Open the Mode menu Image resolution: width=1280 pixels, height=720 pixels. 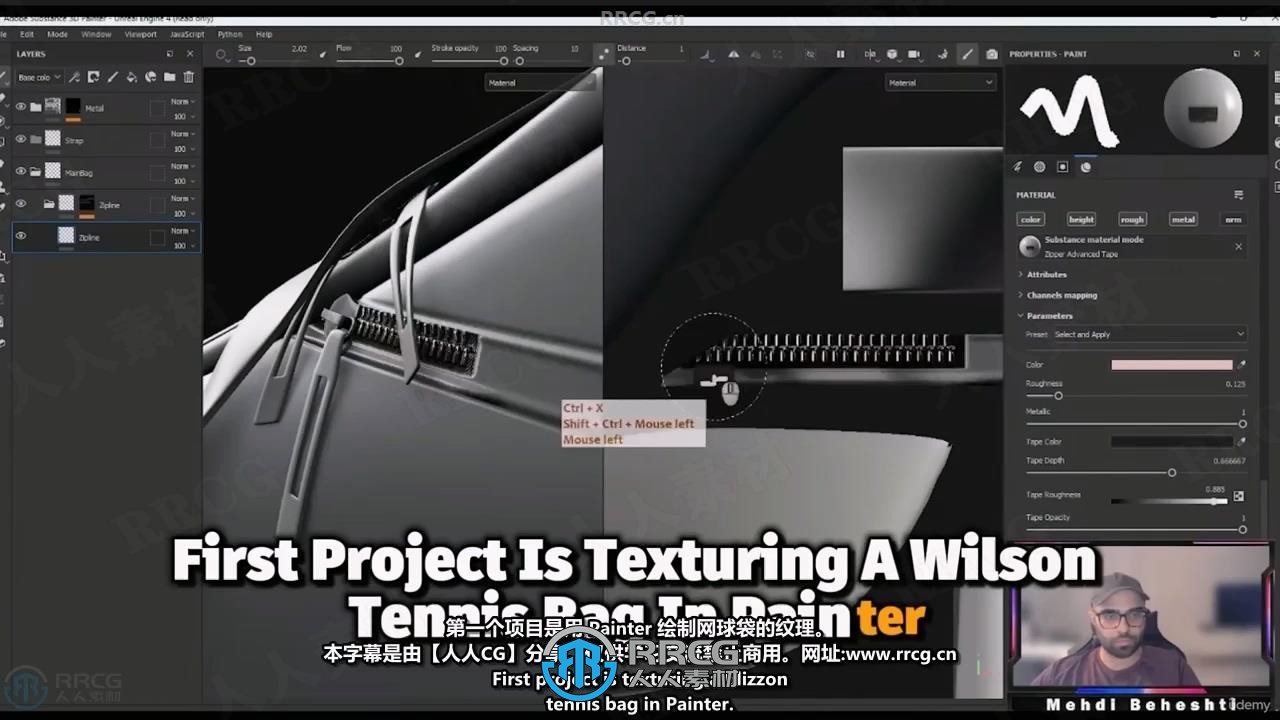pyautogui.click(x=58, y=34)
